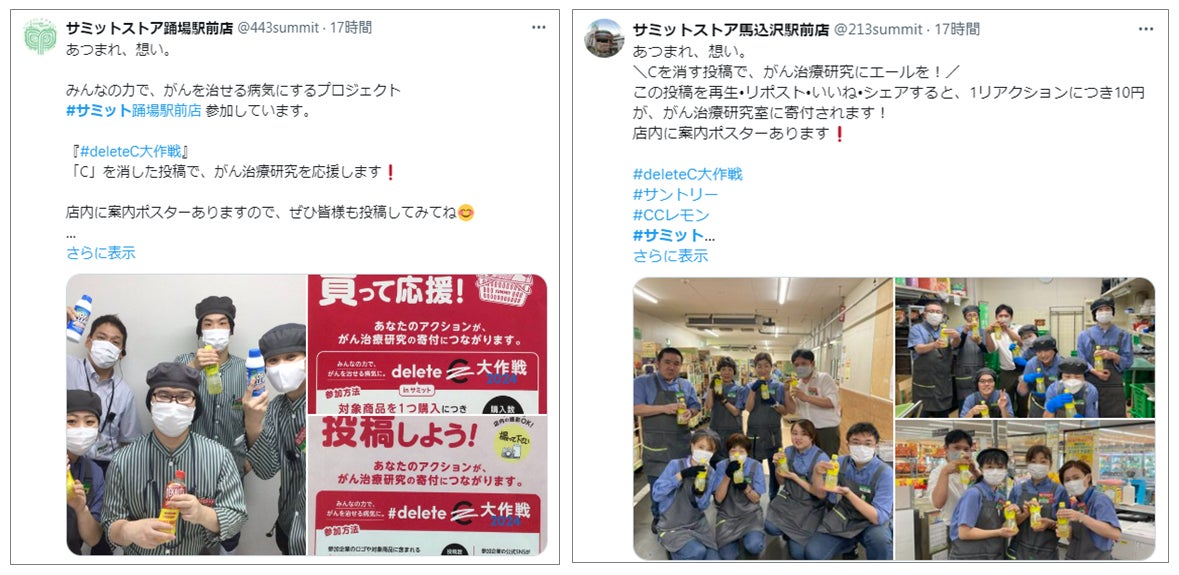Click the @213summit handle
The image size is (1179, 575).
(877, 29)
